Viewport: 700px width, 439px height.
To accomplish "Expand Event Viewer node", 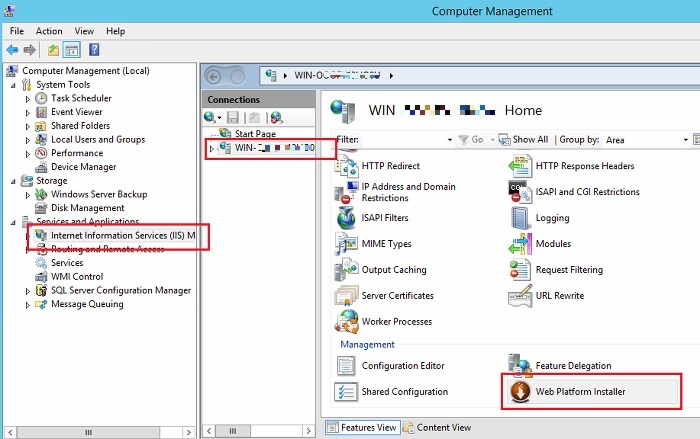I will coord(28,113).
